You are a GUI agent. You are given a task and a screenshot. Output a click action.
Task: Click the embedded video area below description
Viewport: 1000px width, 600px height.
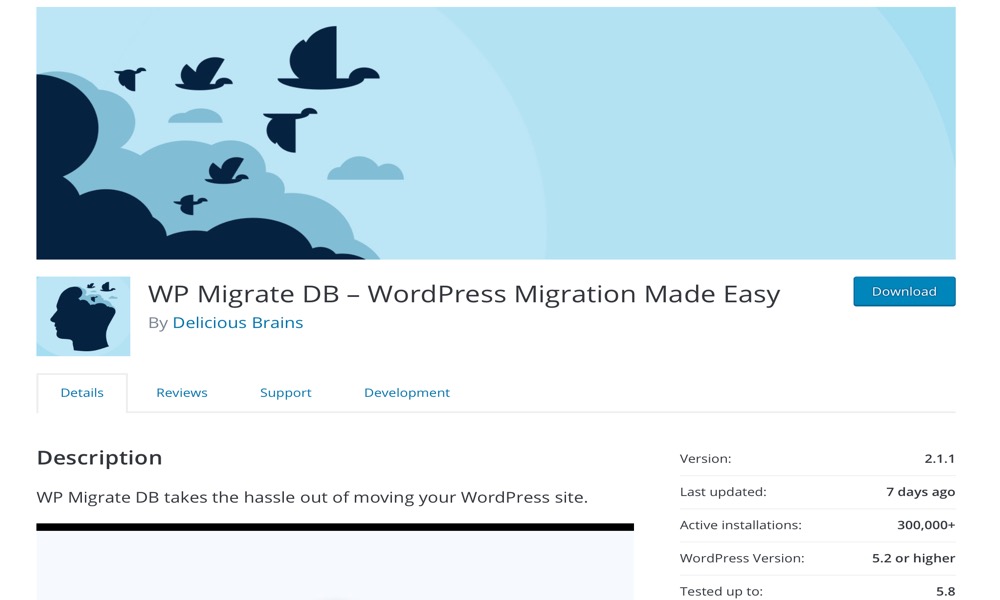click(x=335, y=562)
